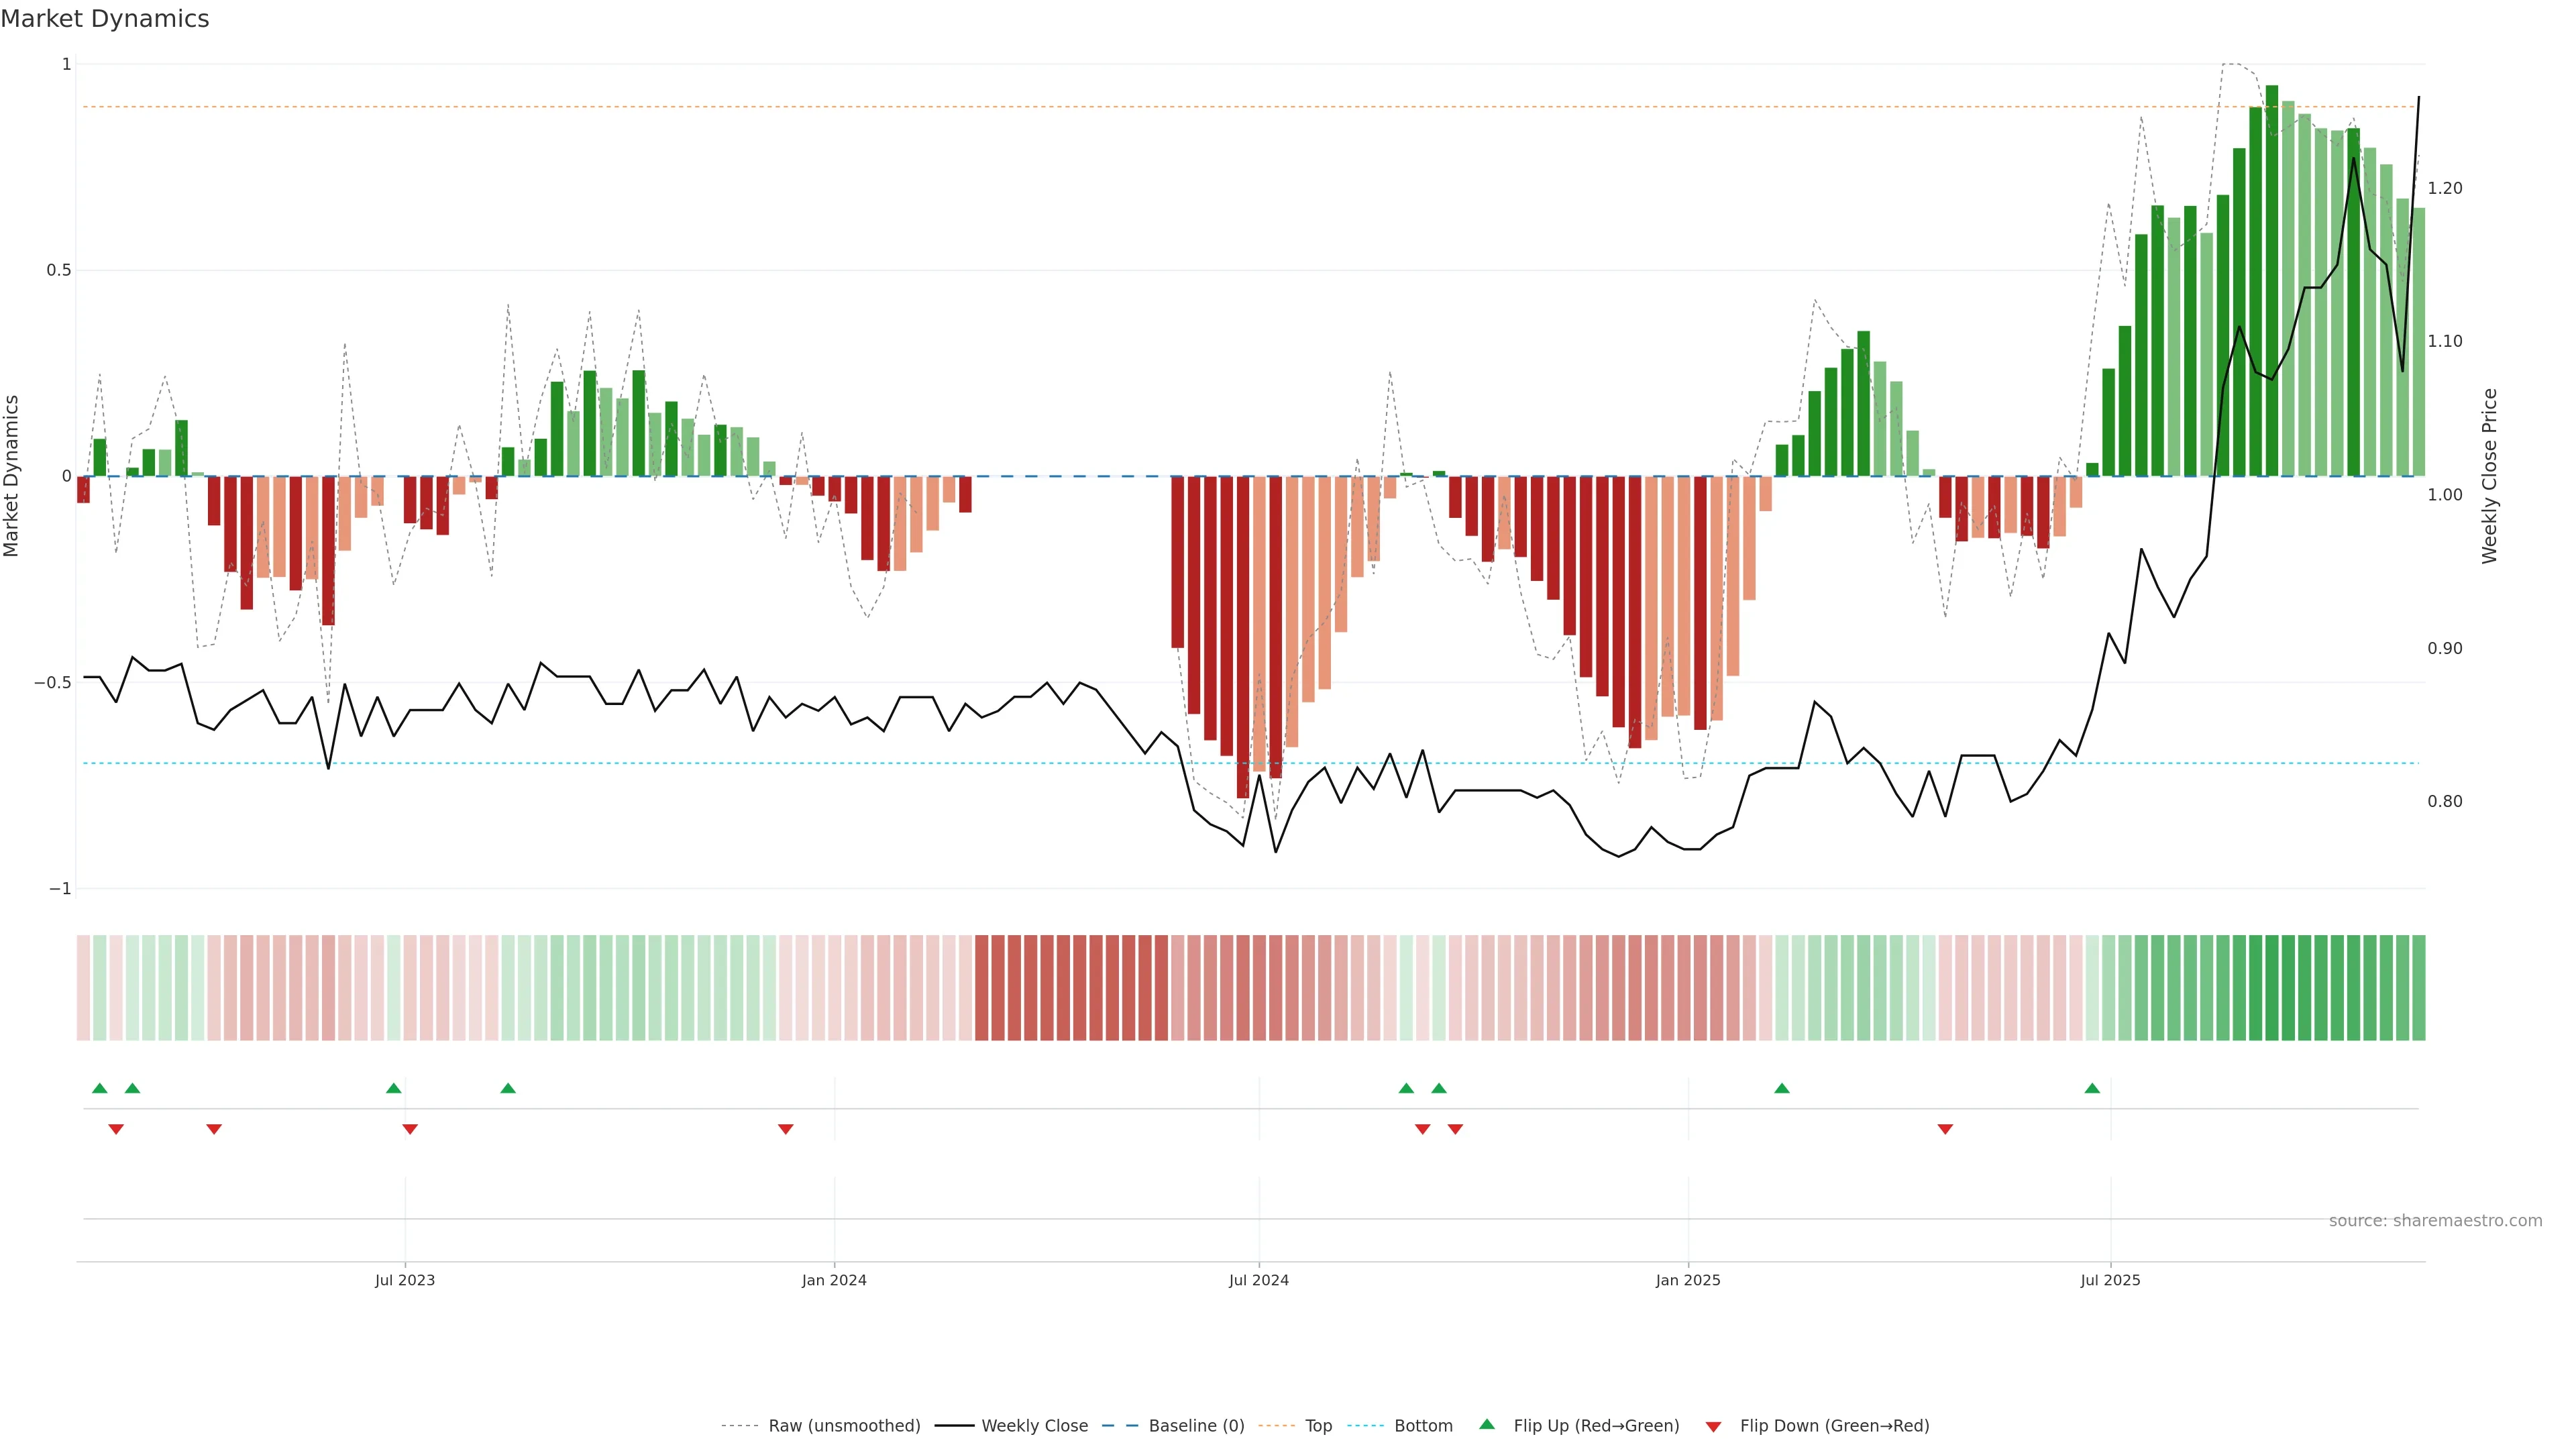Click the Top legend orange dashed swatch
Image resolution: width=2576 pixels, height=1449 pixels.
(x=1276, y=1426)
